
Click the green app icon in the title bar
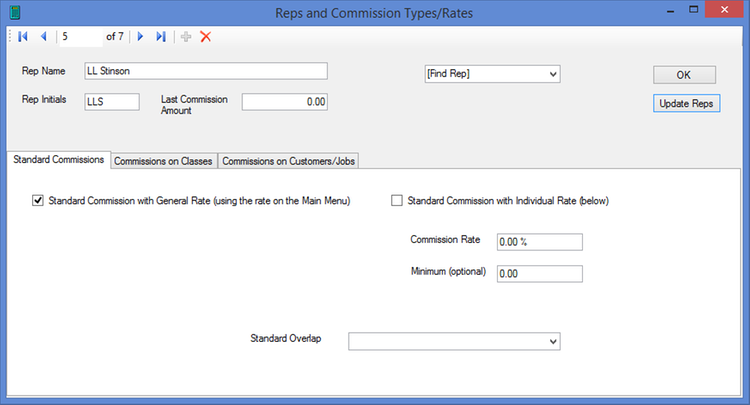[x=15, y=12]
